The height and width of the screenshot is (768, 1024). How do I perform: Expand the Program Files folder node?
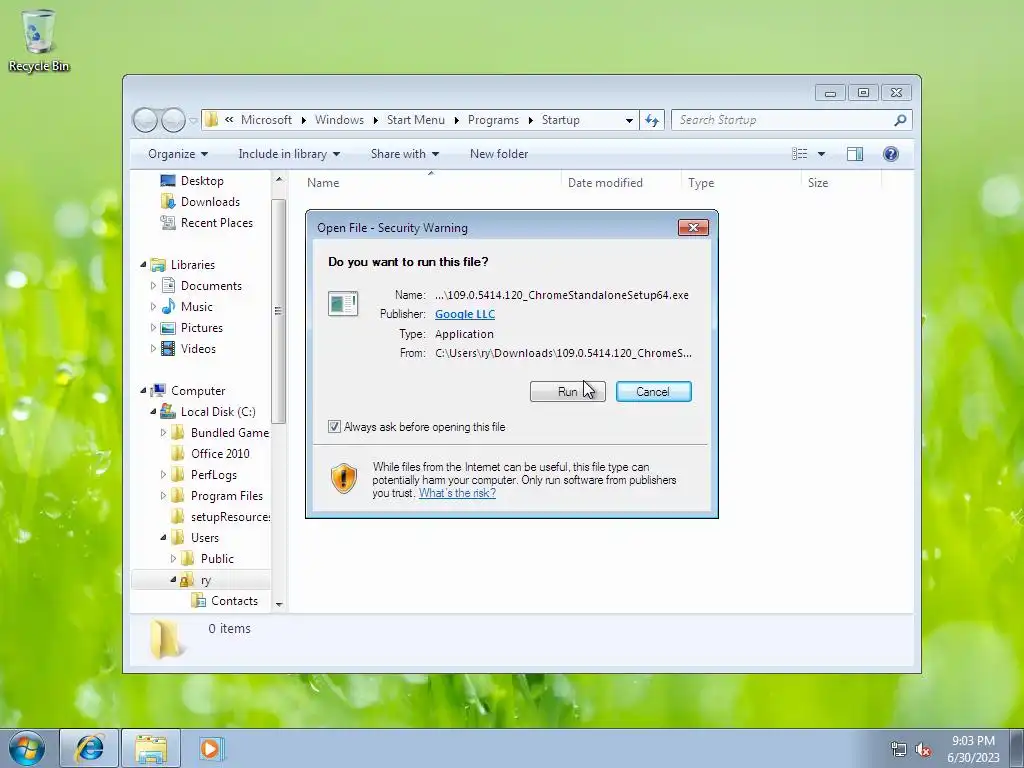(x=163, y=496)
